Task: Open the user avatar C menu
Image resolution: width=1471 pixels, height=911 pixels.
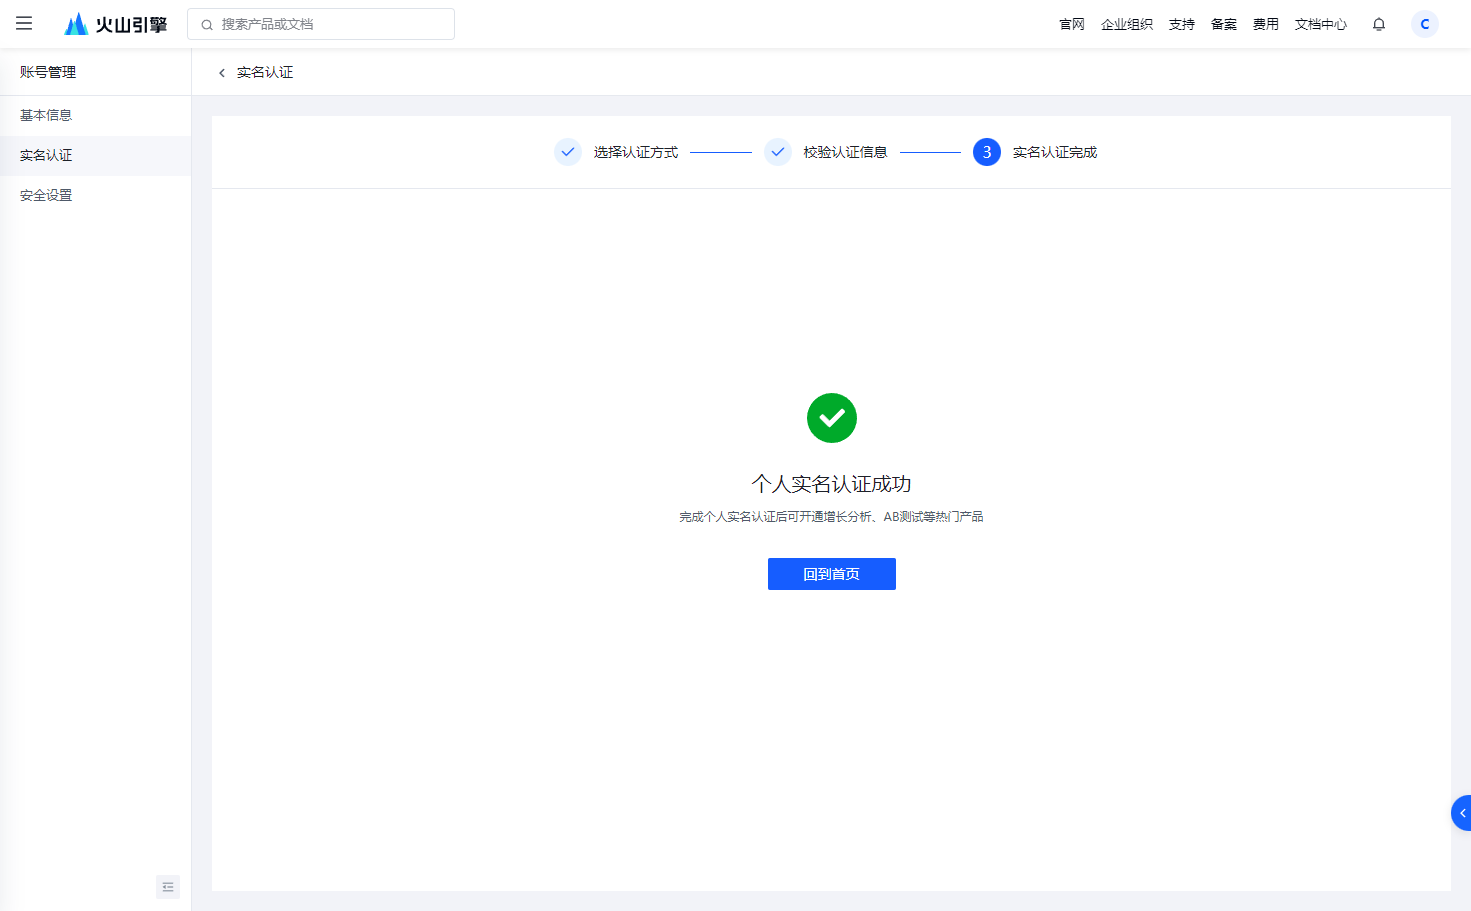Action: point(1425,24)
